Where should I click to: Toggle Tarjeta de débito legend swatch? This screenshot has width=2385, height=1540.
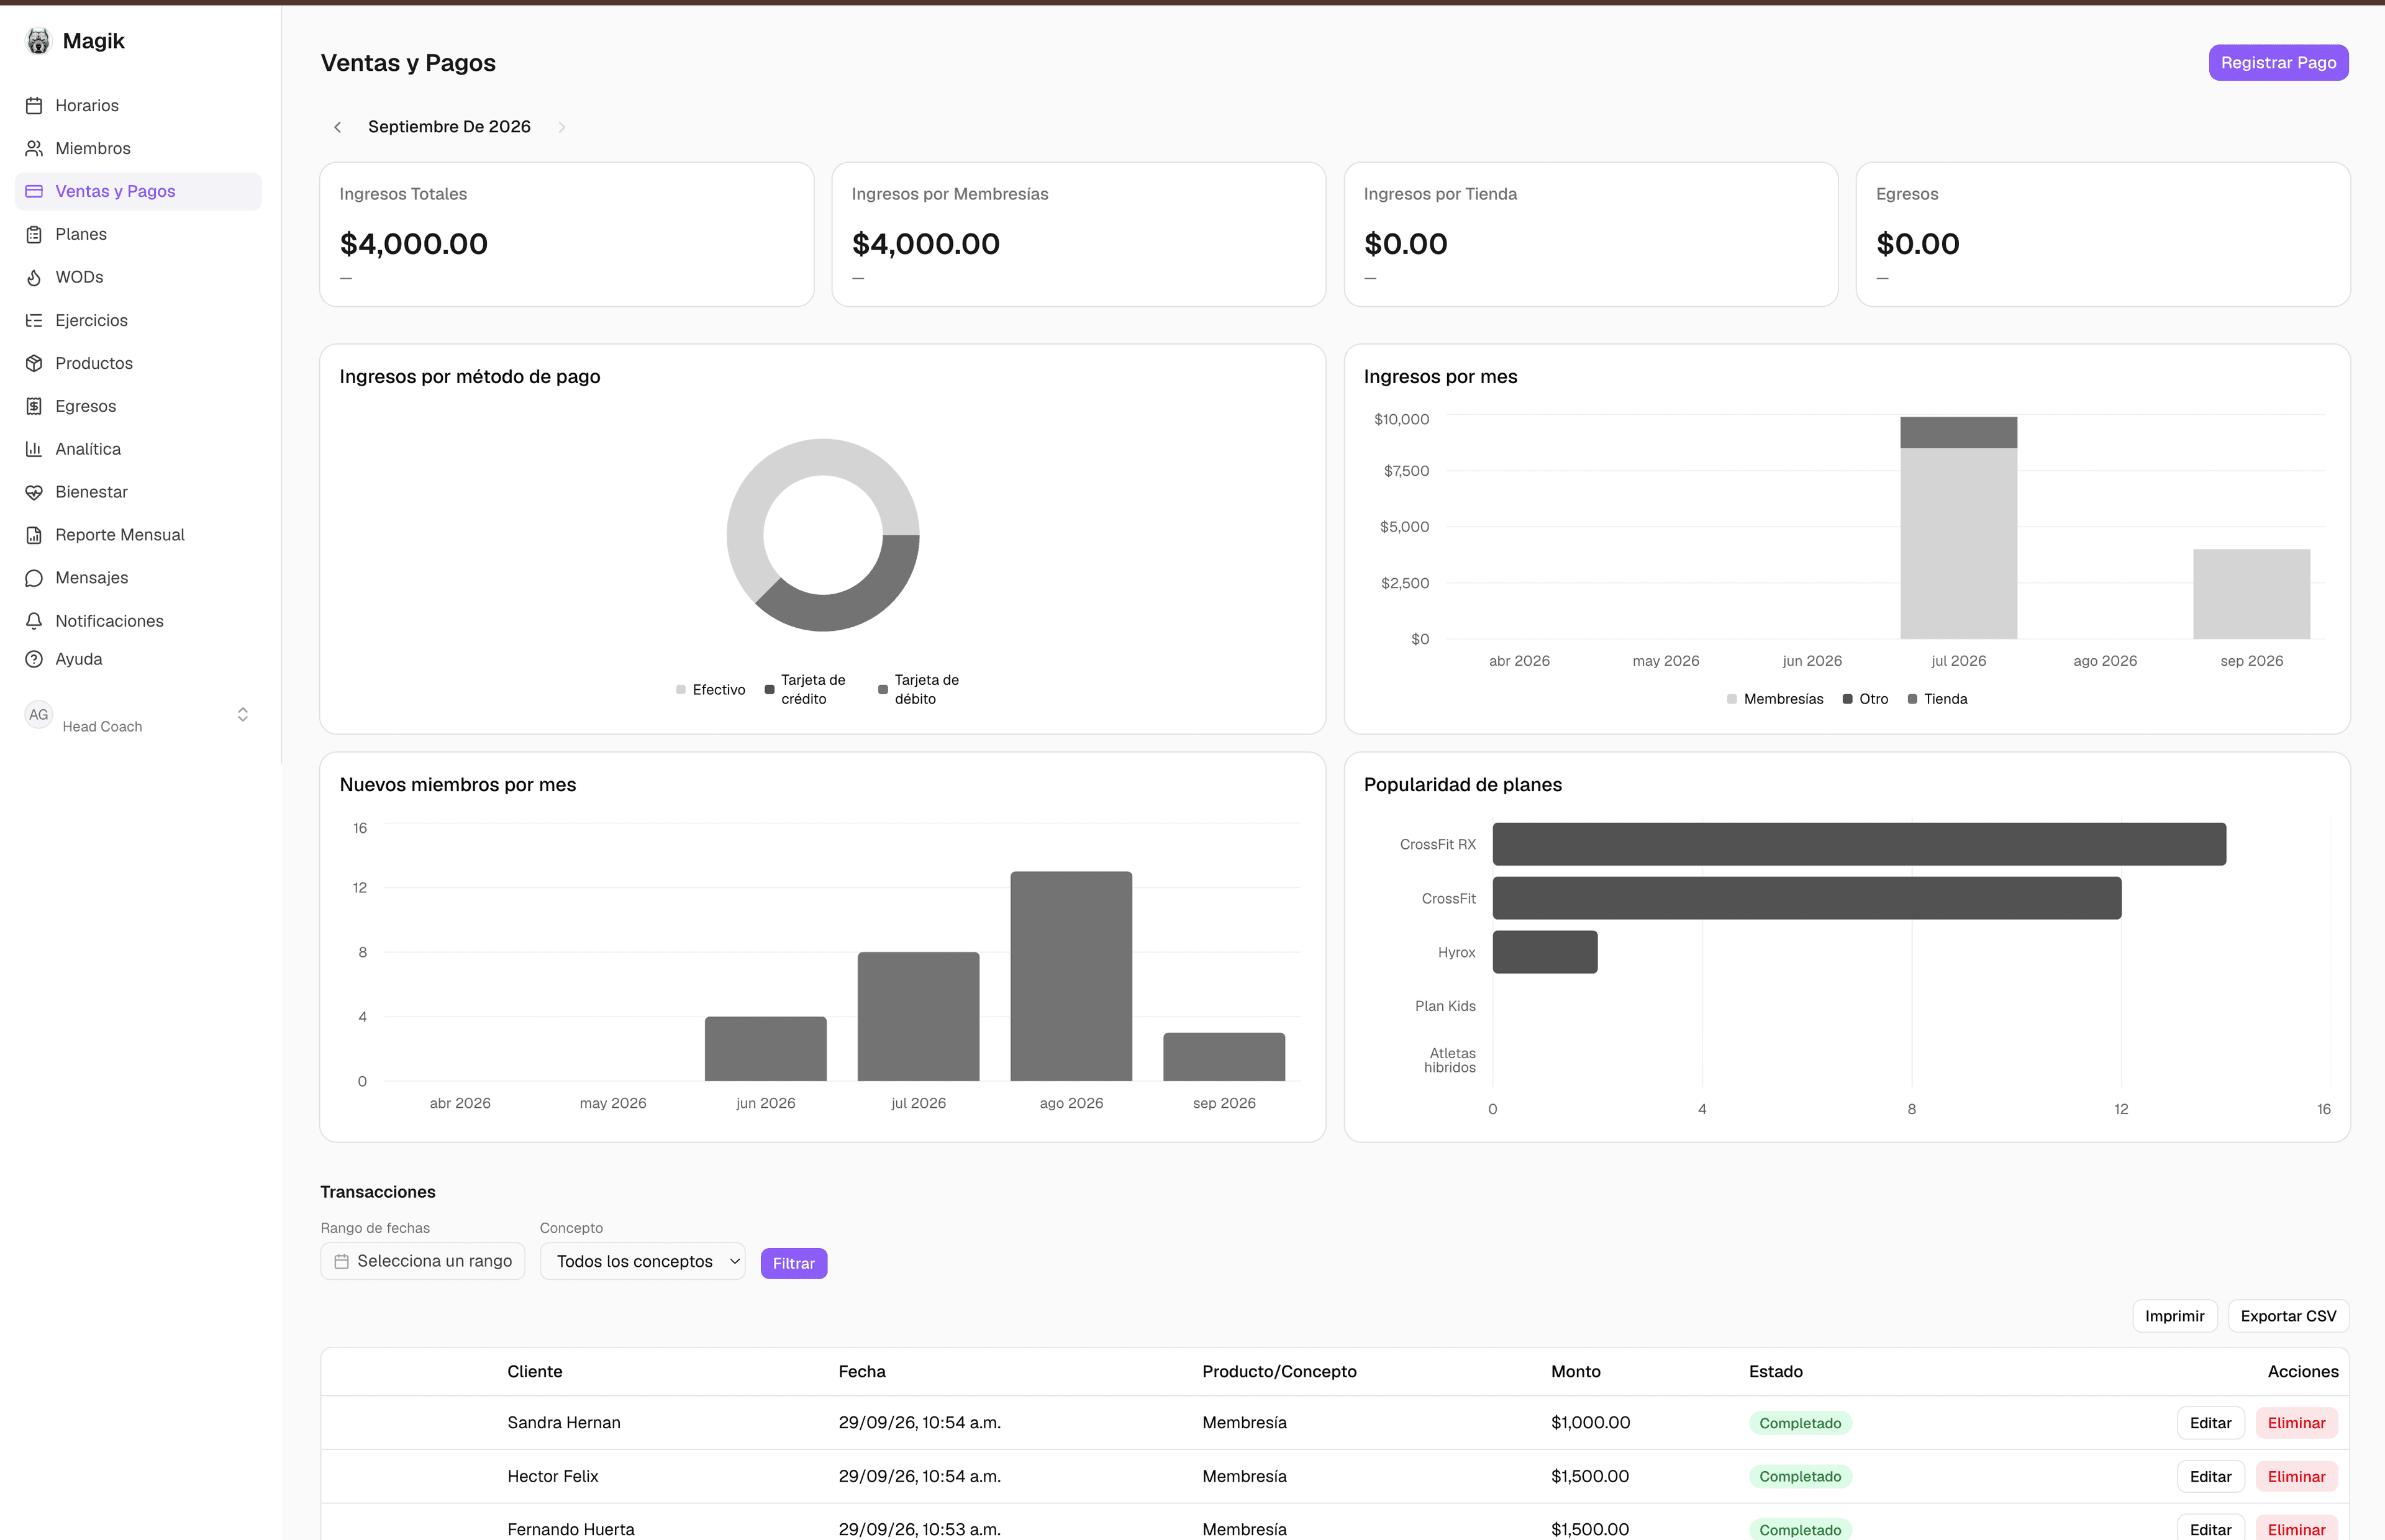[883, 690]
